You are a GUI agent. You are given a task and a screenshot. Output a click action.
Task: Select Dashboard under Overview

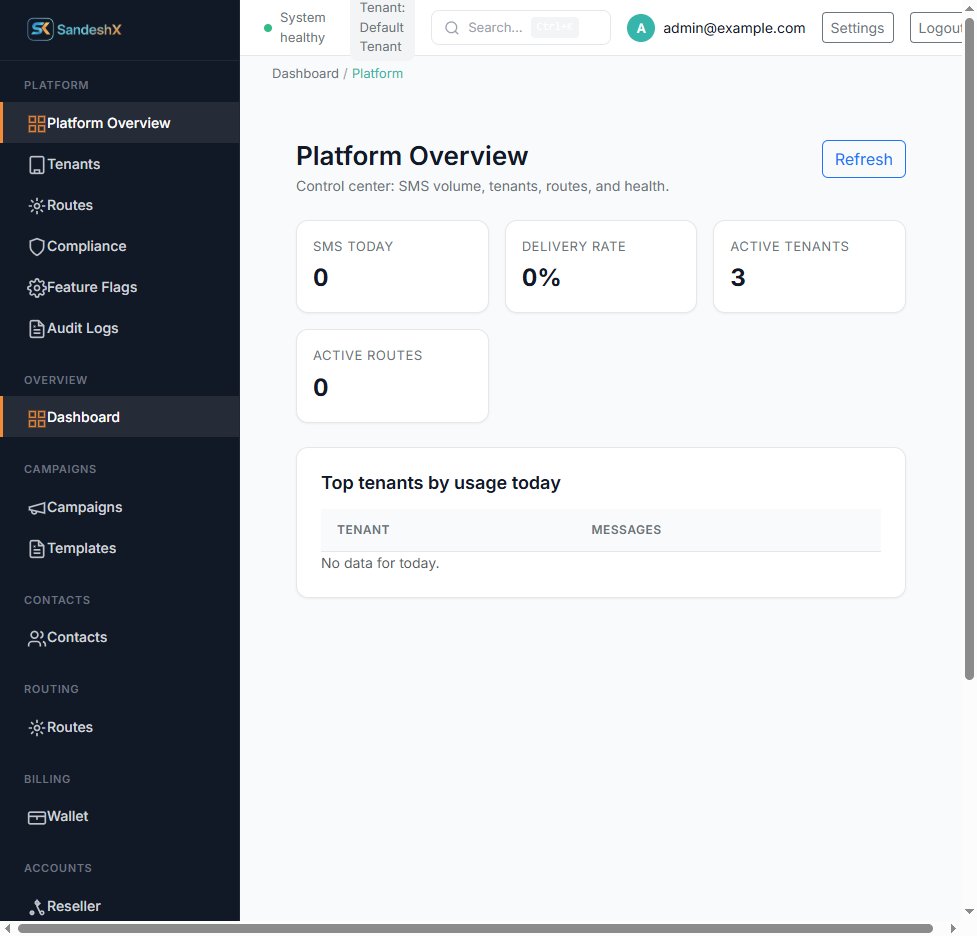[120, 417]
